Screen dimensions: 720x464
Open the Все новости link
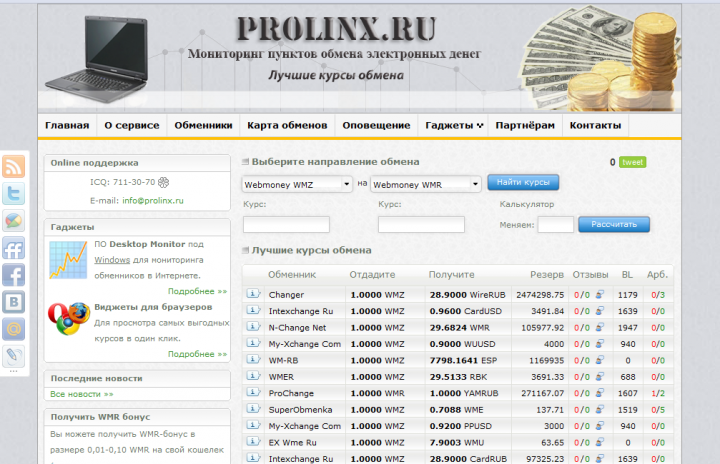click(82, 394)
